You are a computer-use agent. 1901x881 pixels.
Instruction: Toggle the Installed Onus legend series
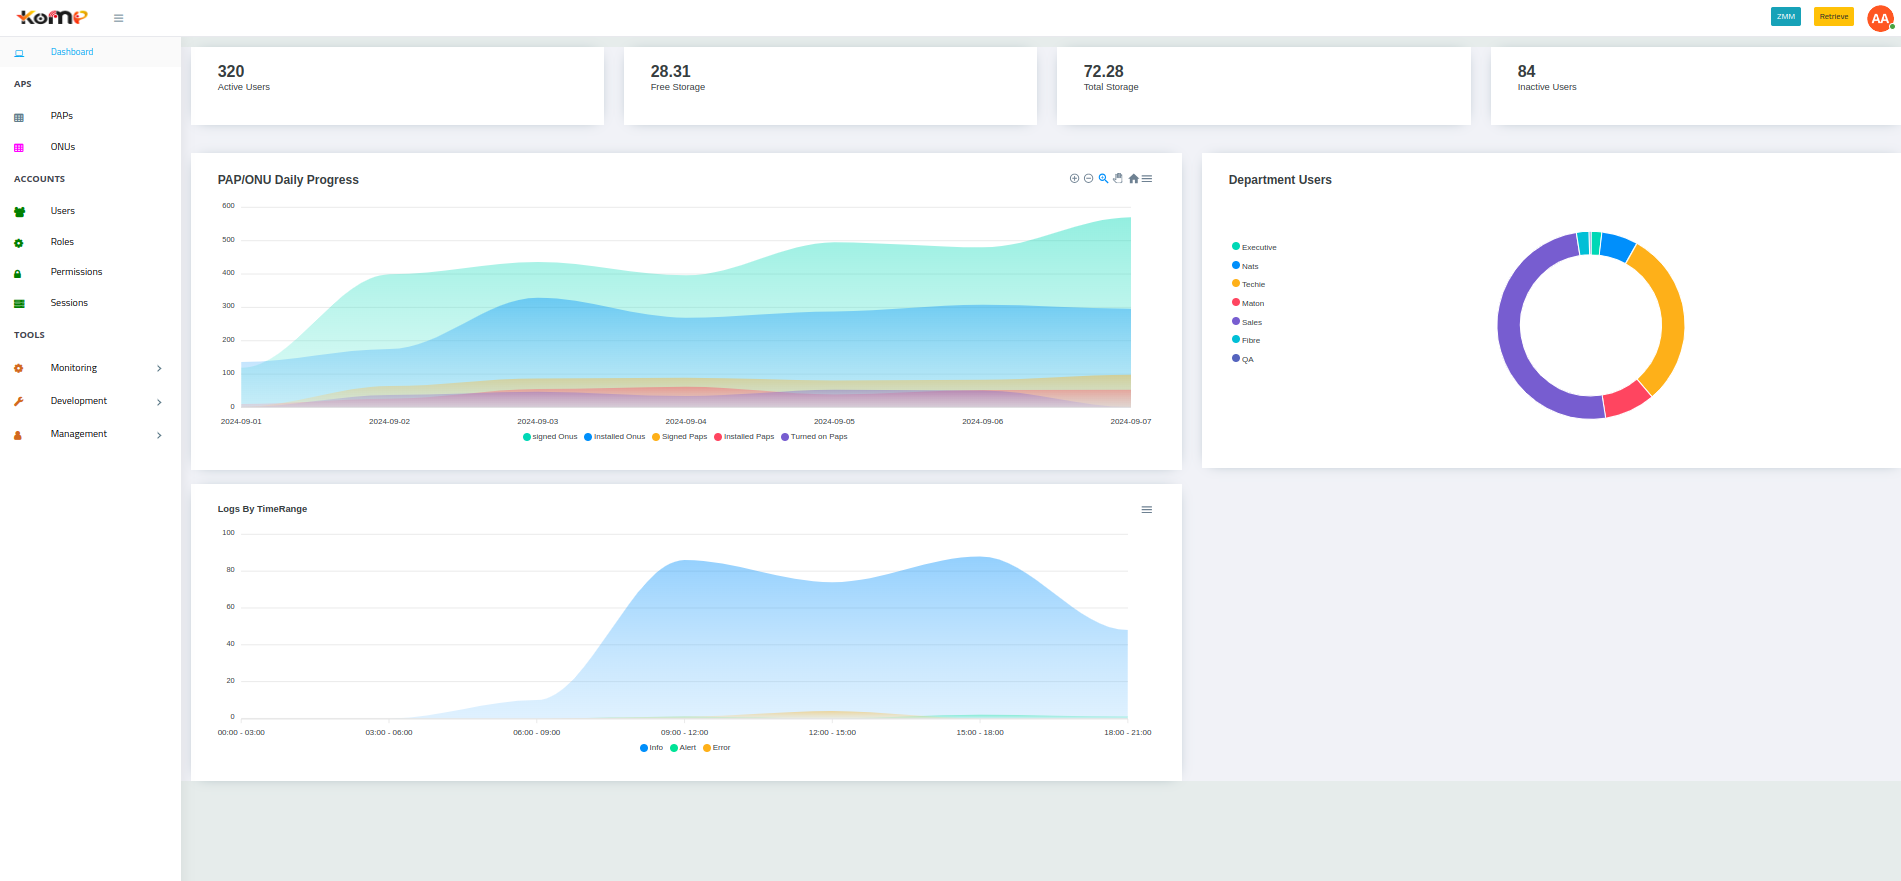615,437
